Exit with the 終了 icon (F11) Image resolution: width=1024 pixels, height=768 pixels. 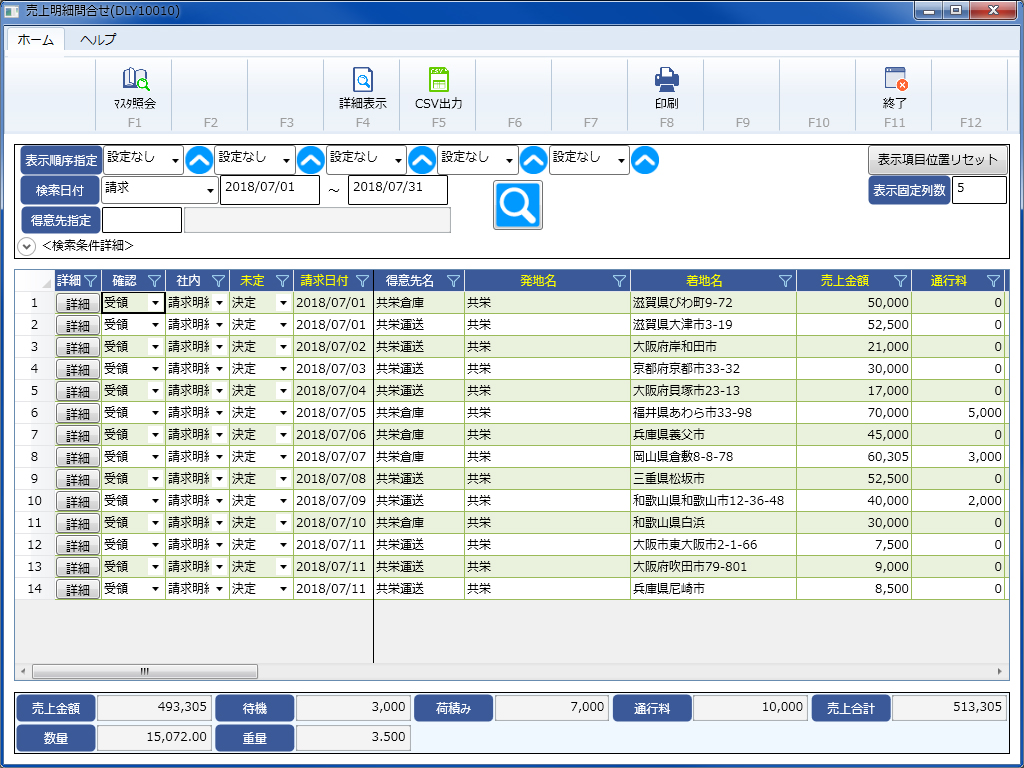coord(895,88)
